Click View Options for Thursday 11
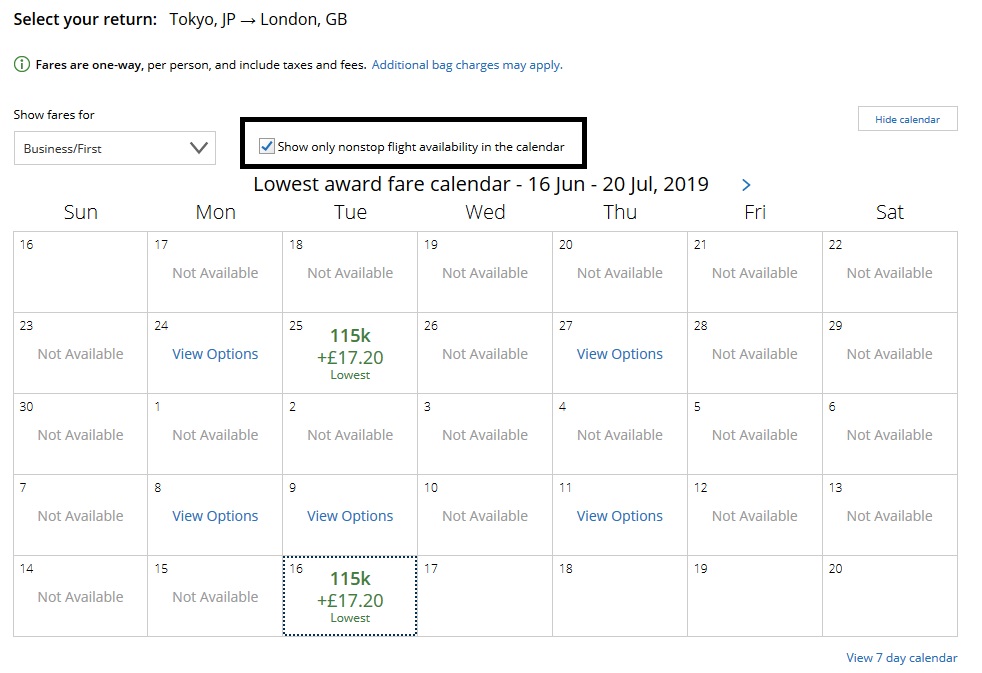982x673 pixels. 620,516
